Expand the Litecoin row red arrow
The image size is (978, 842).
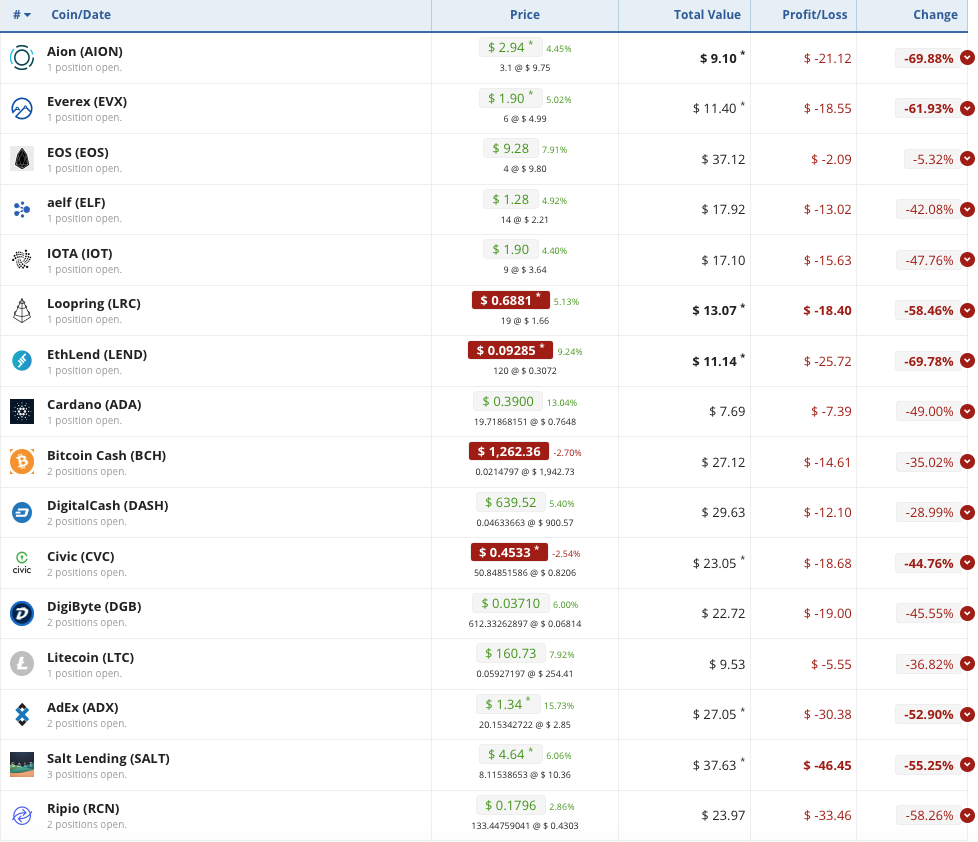pyautogui.click(x=967, y=664)
